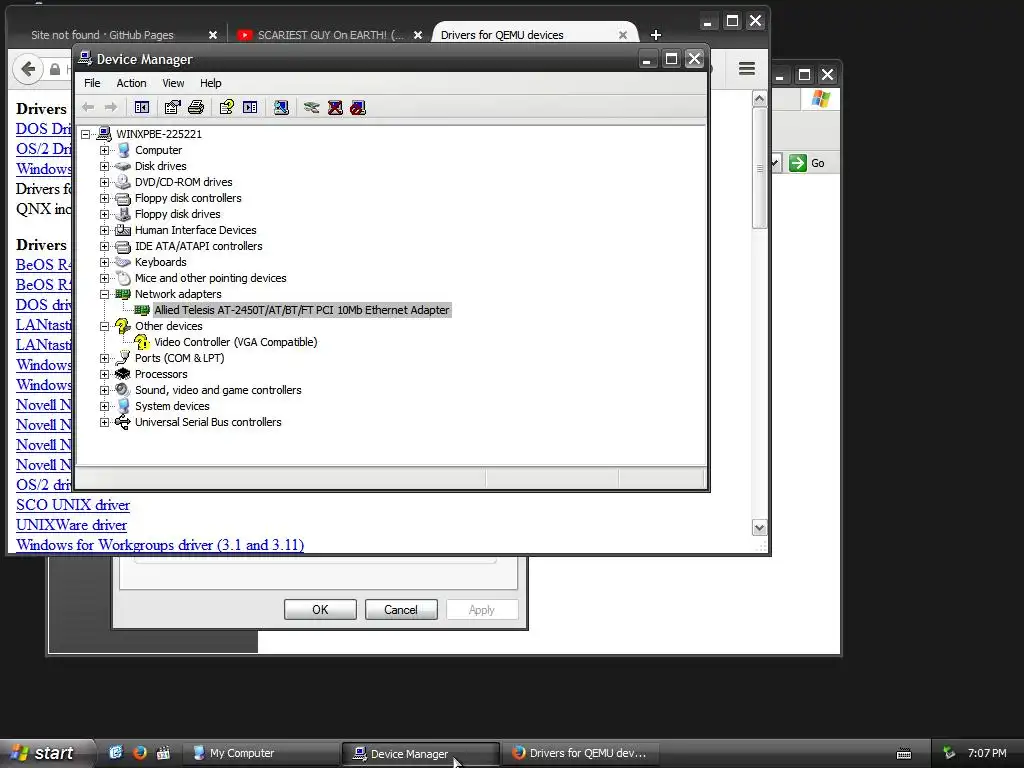Collapse the Network adapters node
This screenshot has width=1024, height=768.
[x=104, y=294]
